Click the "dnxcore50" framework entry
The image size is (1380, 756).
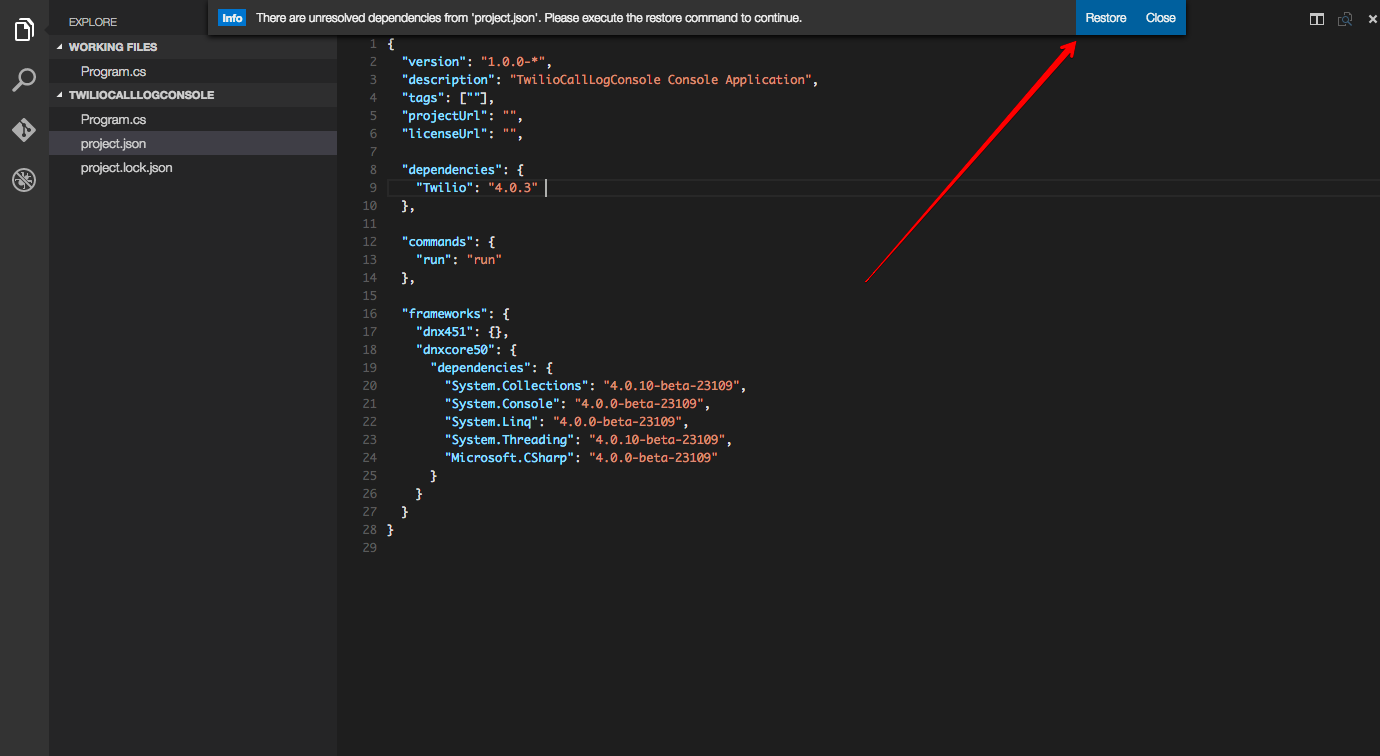click(456, 349)
